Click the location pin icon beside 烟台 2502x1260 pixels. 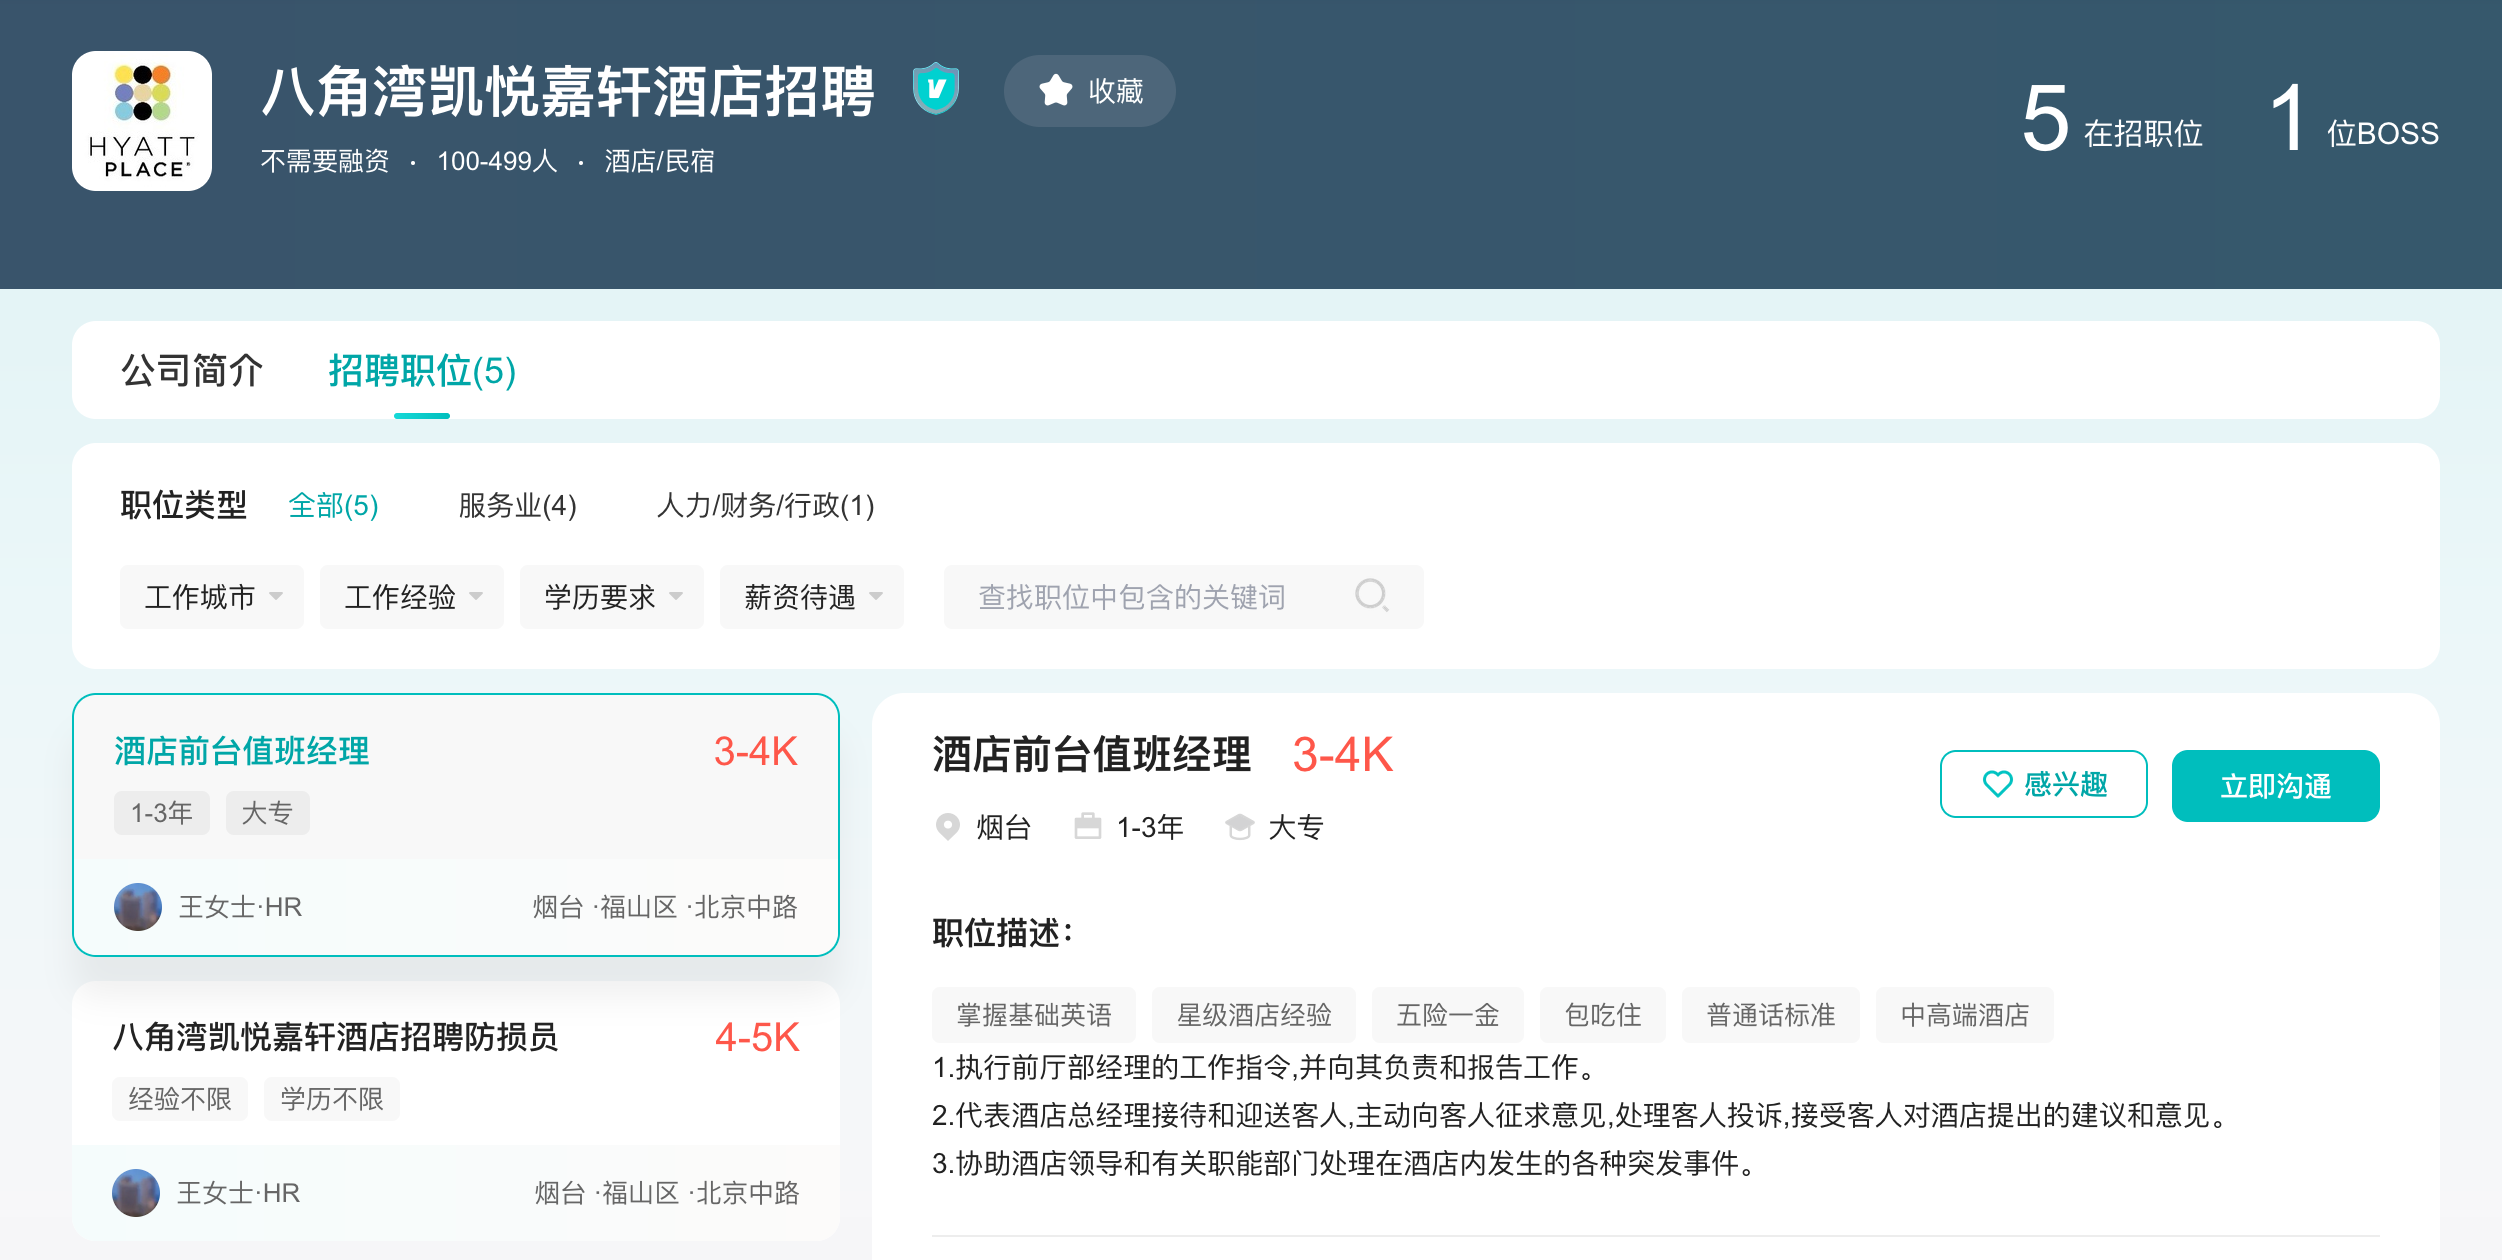946,827
